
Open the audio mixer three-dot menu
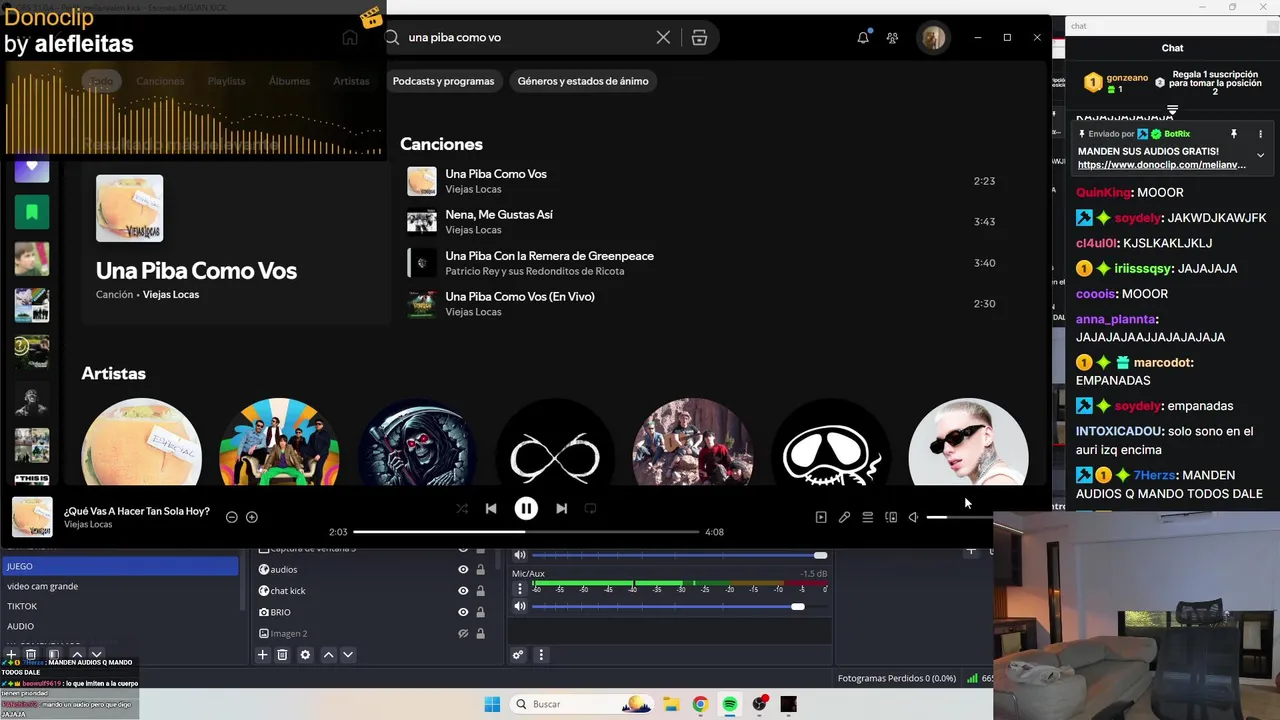541,655
